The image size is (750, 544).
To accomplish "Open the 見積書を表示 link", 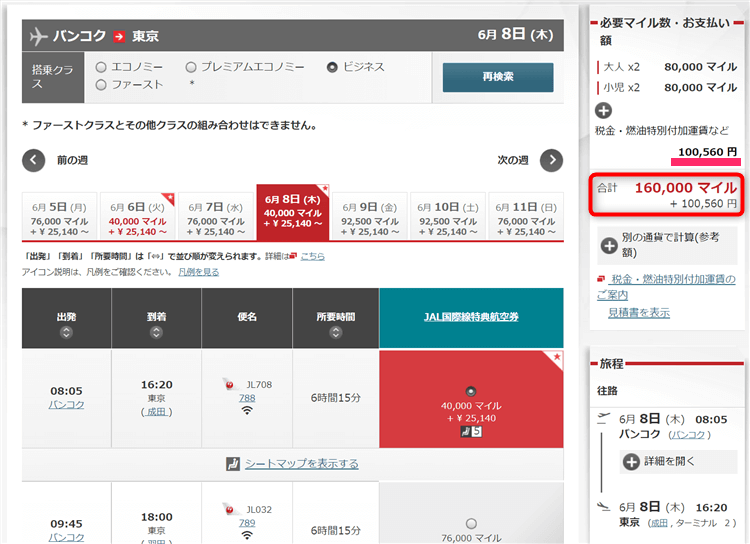I will tap(638, 312).
